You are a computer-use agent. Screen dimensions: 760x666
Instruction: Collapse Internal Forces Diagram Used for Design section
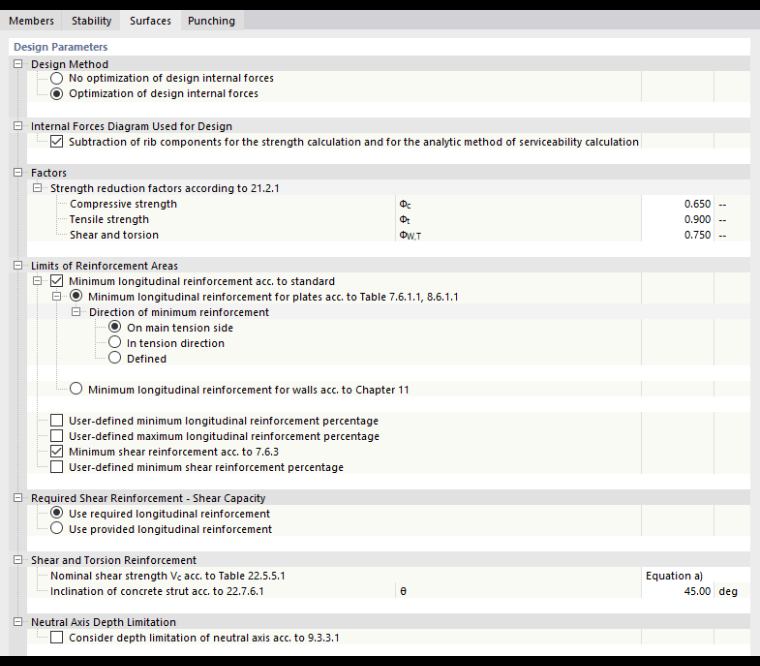[x=18, y=126]
